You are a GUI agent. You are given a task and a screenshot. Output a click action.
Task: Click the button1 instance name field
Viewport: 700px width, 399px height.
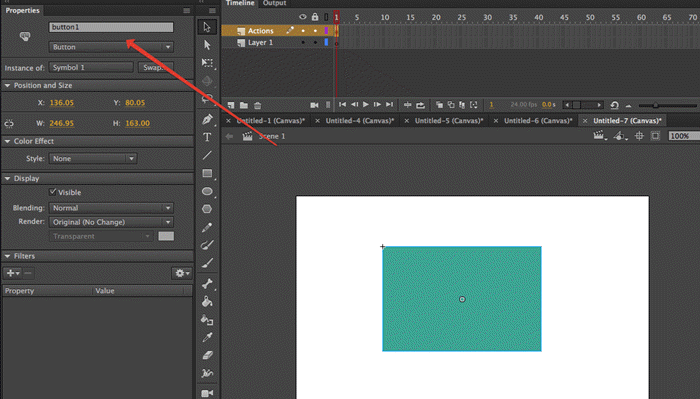tap(111, 27)
